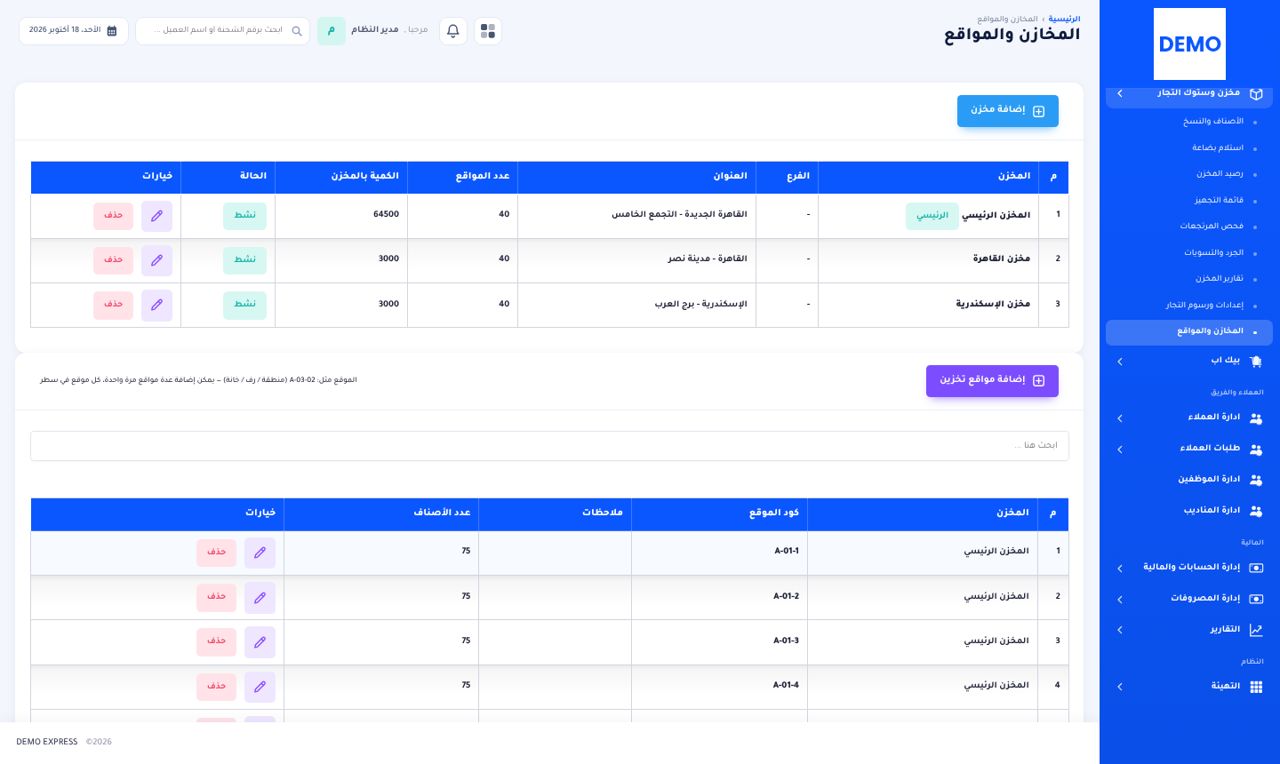Delete مخزن القاهرة with حذف button
The image size is (1280, 764).
tap(113, 260)
